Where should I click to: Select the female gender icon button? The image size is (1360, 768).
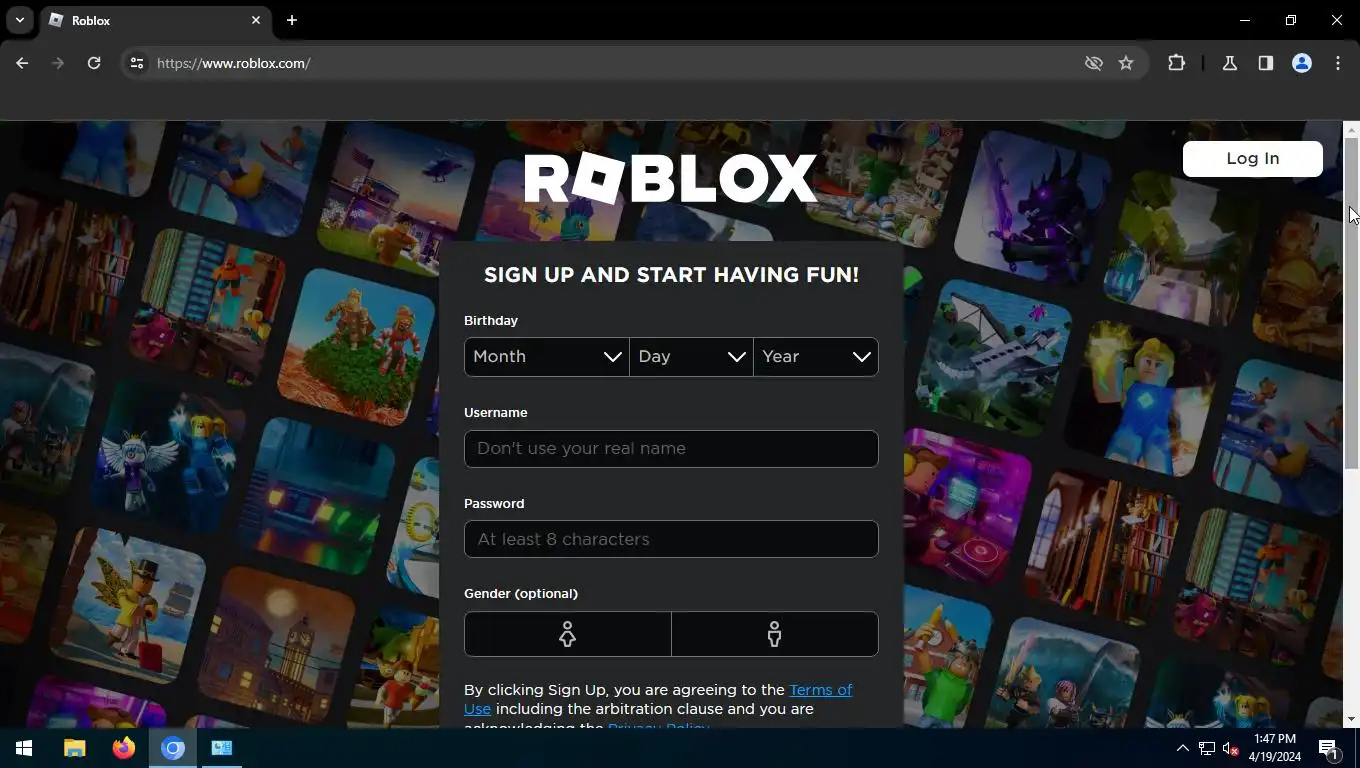568,634
